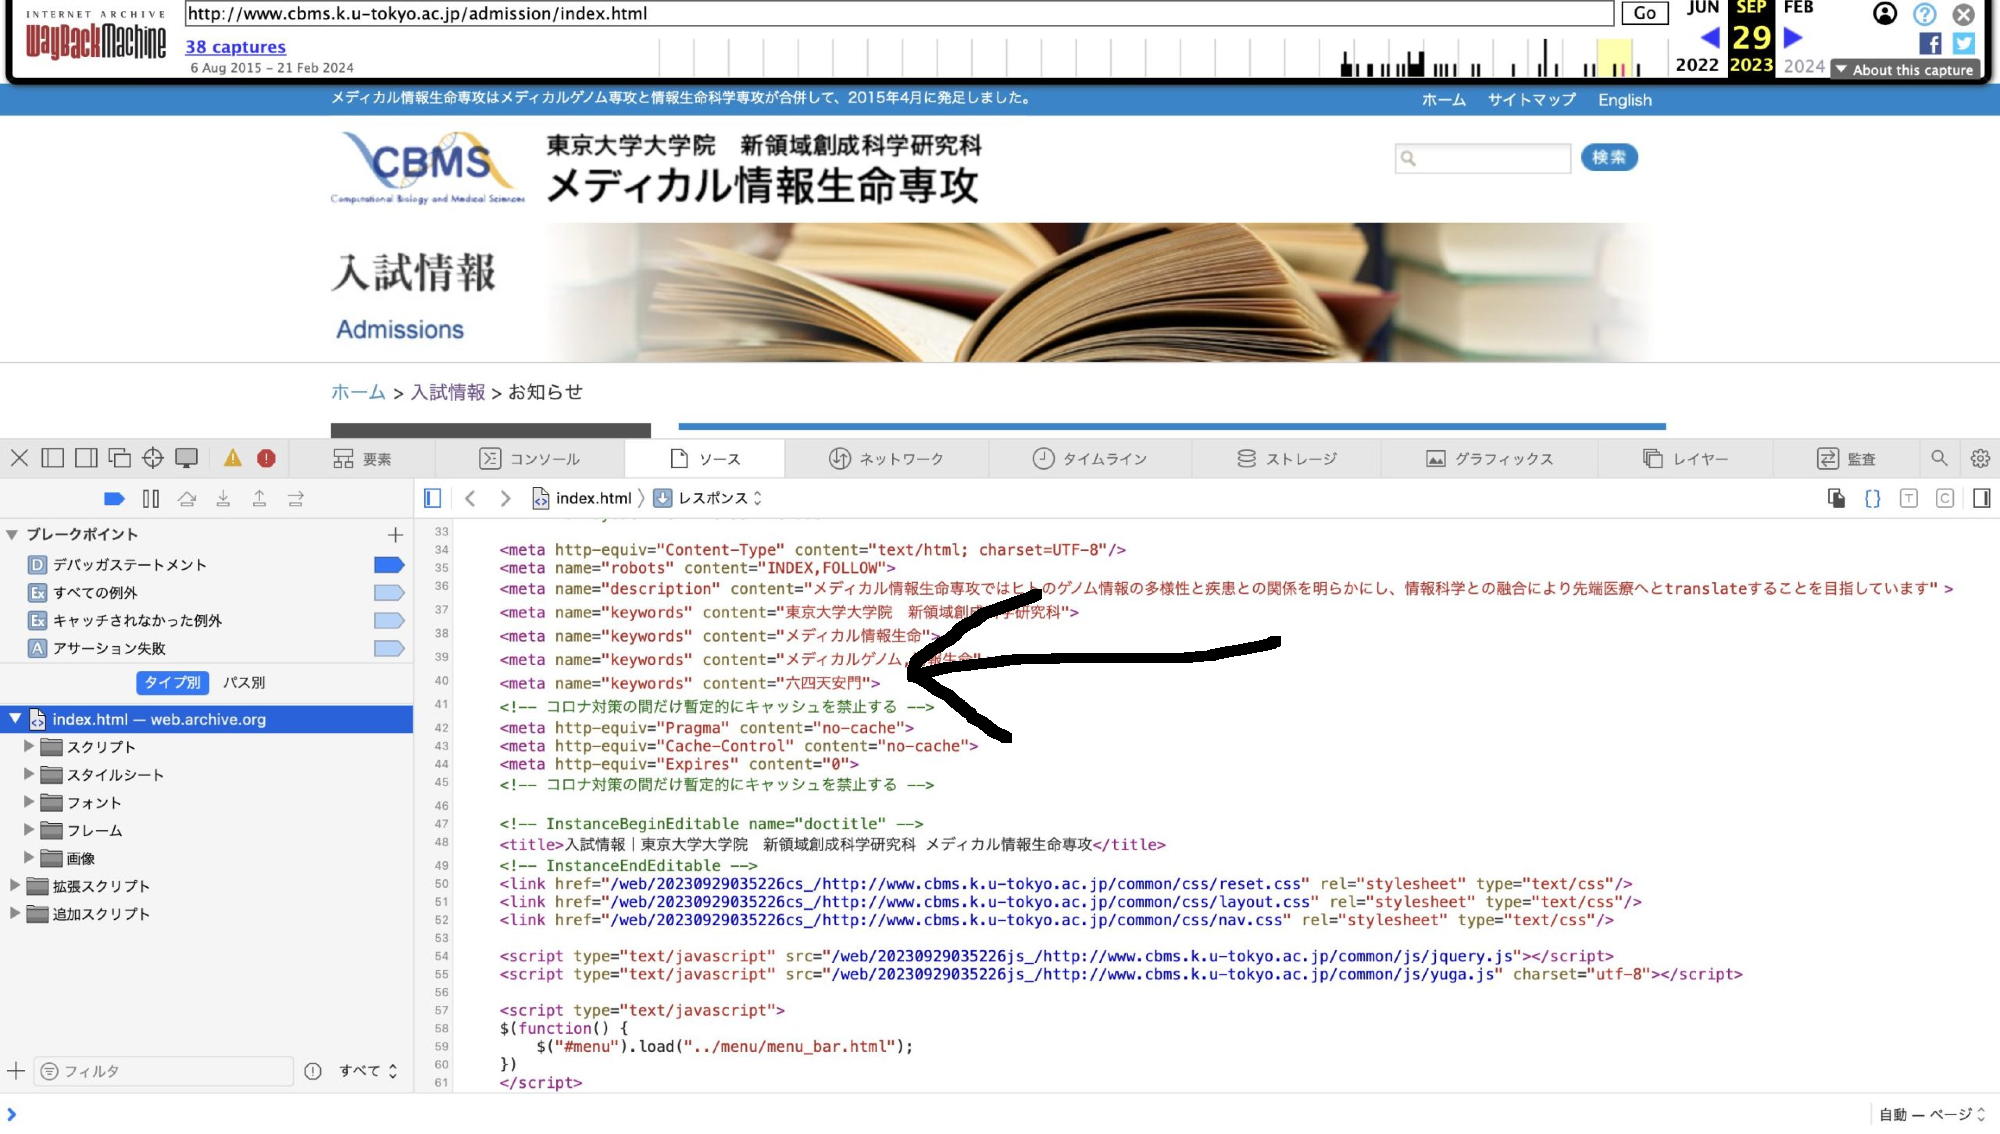The image size is (2000, 1134).
Task: Click the 検索 search button
Action: click(1609, 157)
